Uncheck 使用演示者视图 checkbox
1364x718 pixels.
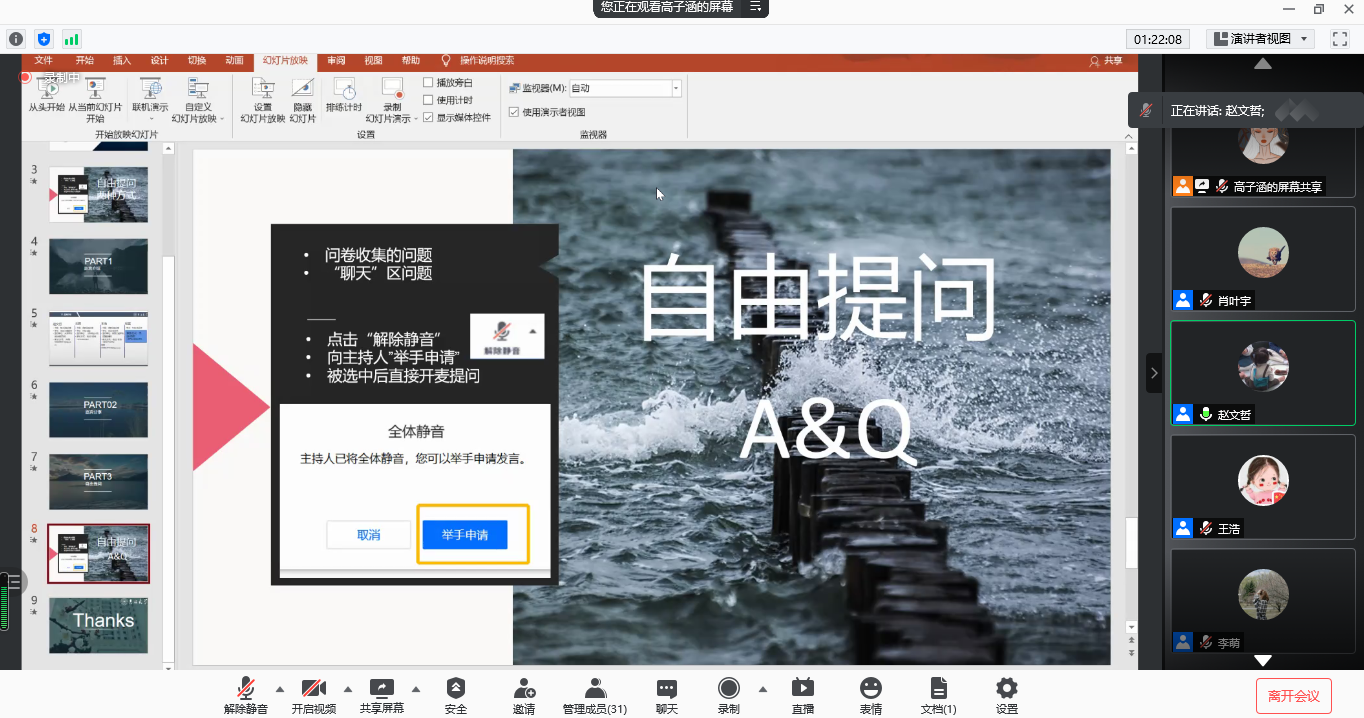tap(514, 112)
